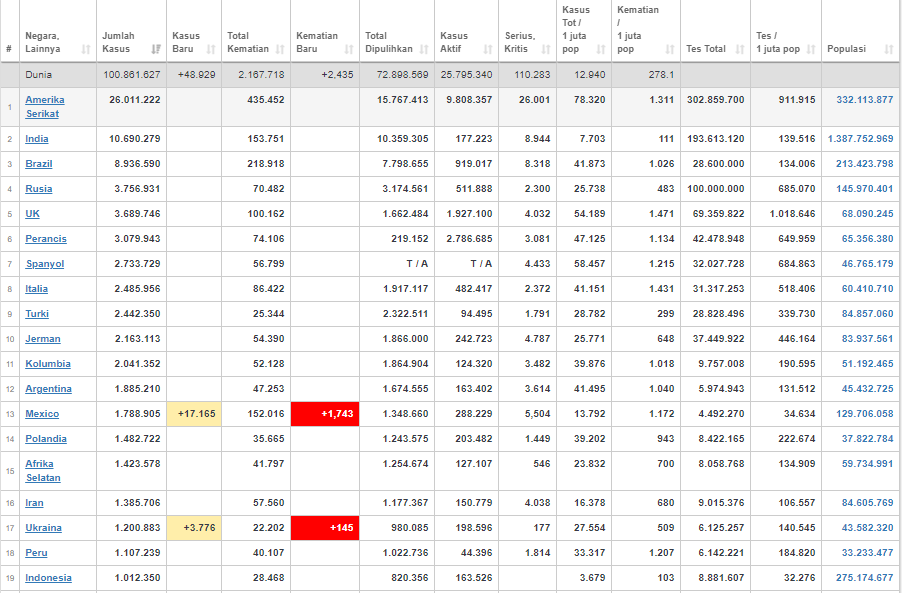Select Perancis active cases 2.786.685
The width and height of the screenshot is (902, 593).
tap(469, 239)
